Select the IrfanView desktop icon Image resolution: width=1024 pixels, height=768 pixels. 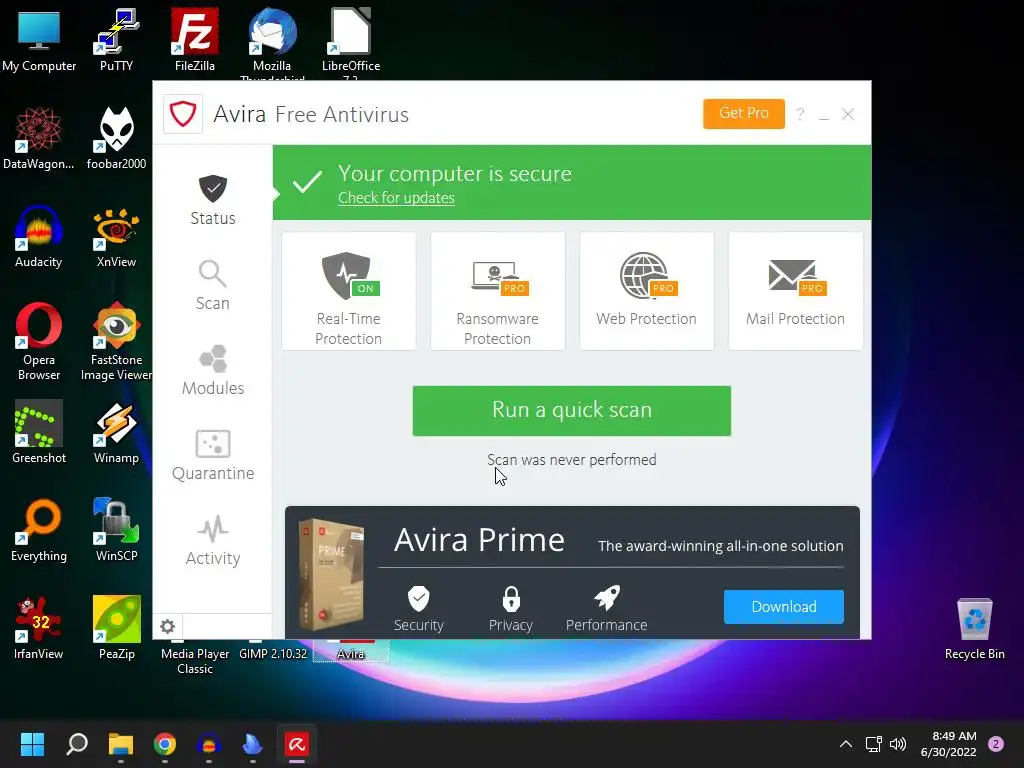click(x=39, y=628)
